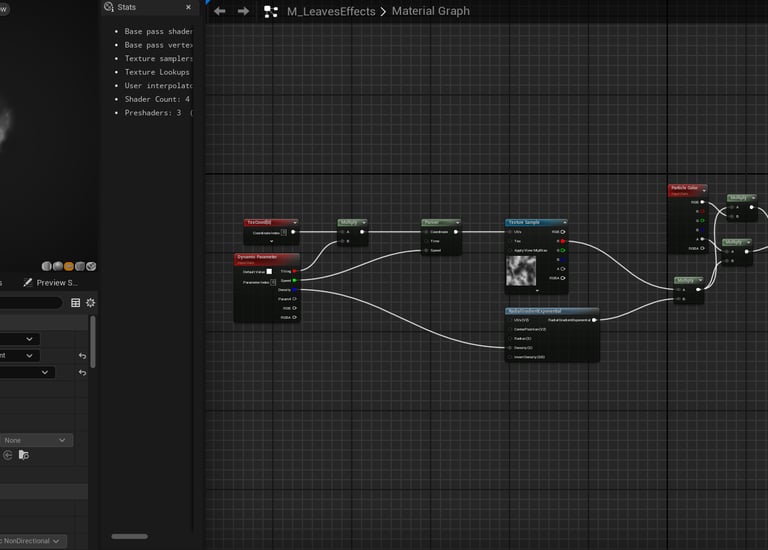768x550 pixels.
Task: Click the browse-to-asset folder icon
Action: (24, 455)
